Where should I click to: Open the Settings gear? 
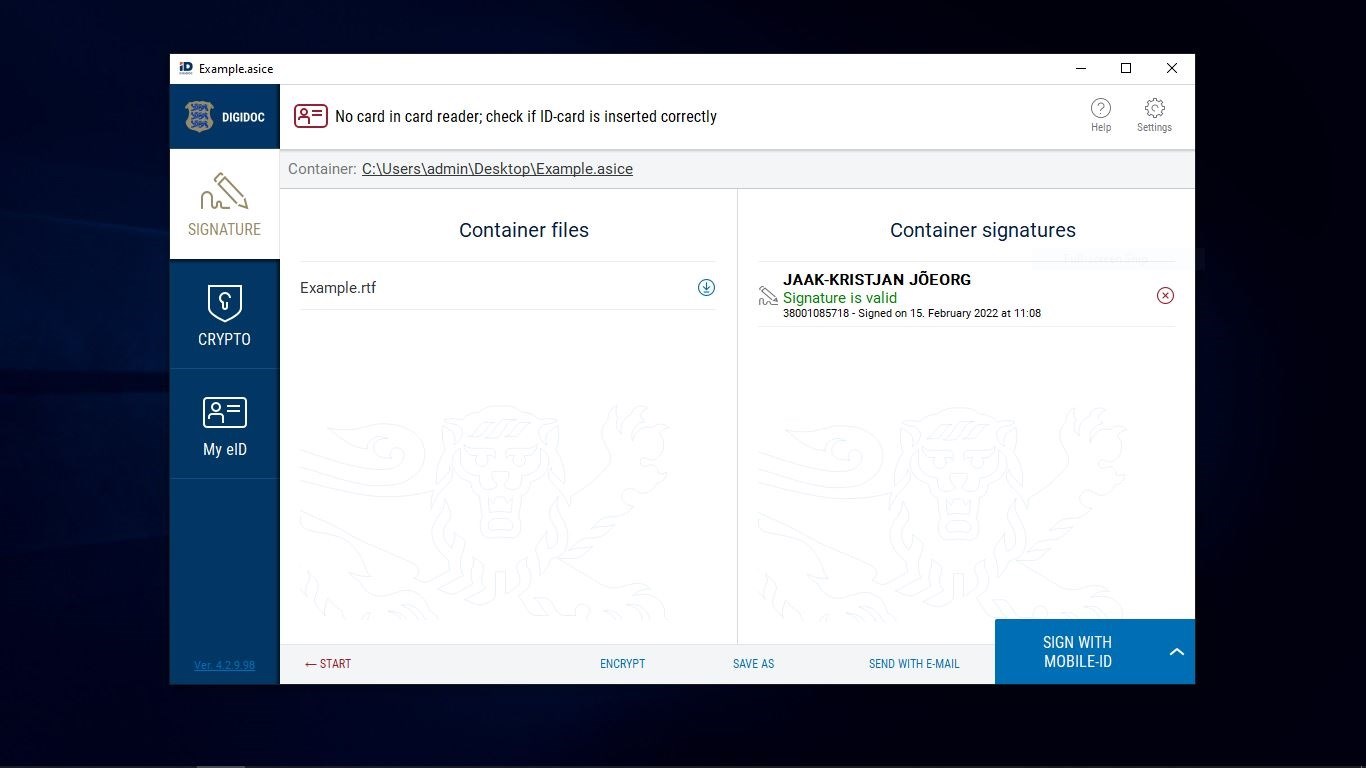tap(1154, 114)
